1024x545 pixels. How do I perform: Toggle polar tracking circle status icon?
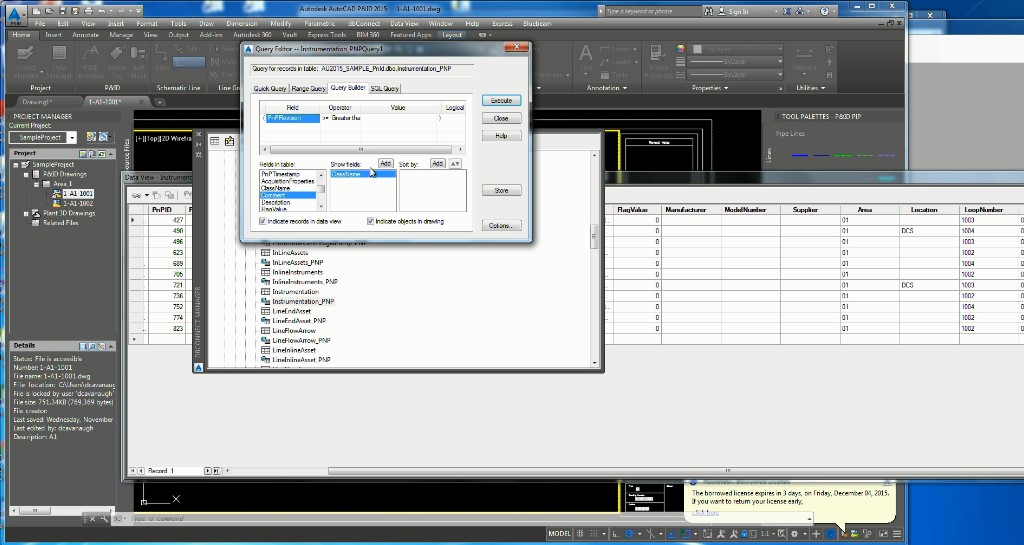(x=630, y=533)
